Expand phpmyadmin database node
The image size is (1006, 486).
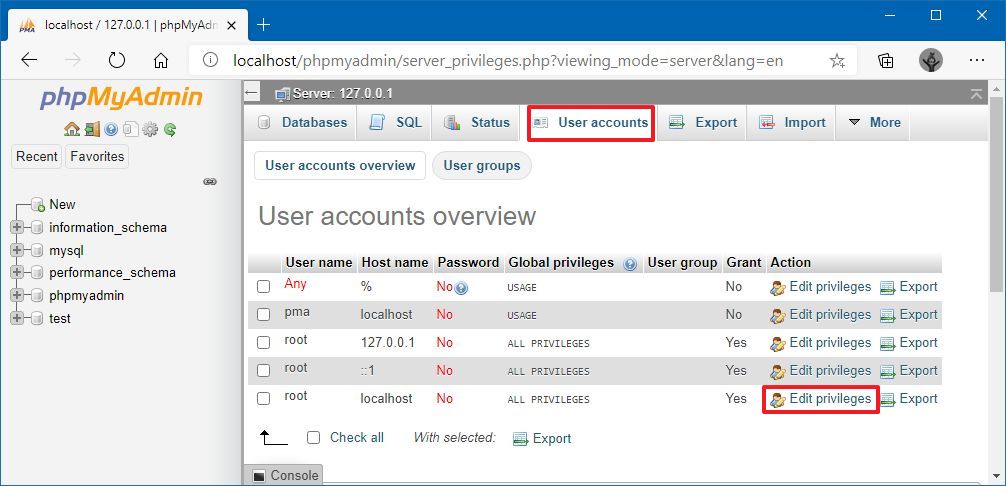pos(17,296)
